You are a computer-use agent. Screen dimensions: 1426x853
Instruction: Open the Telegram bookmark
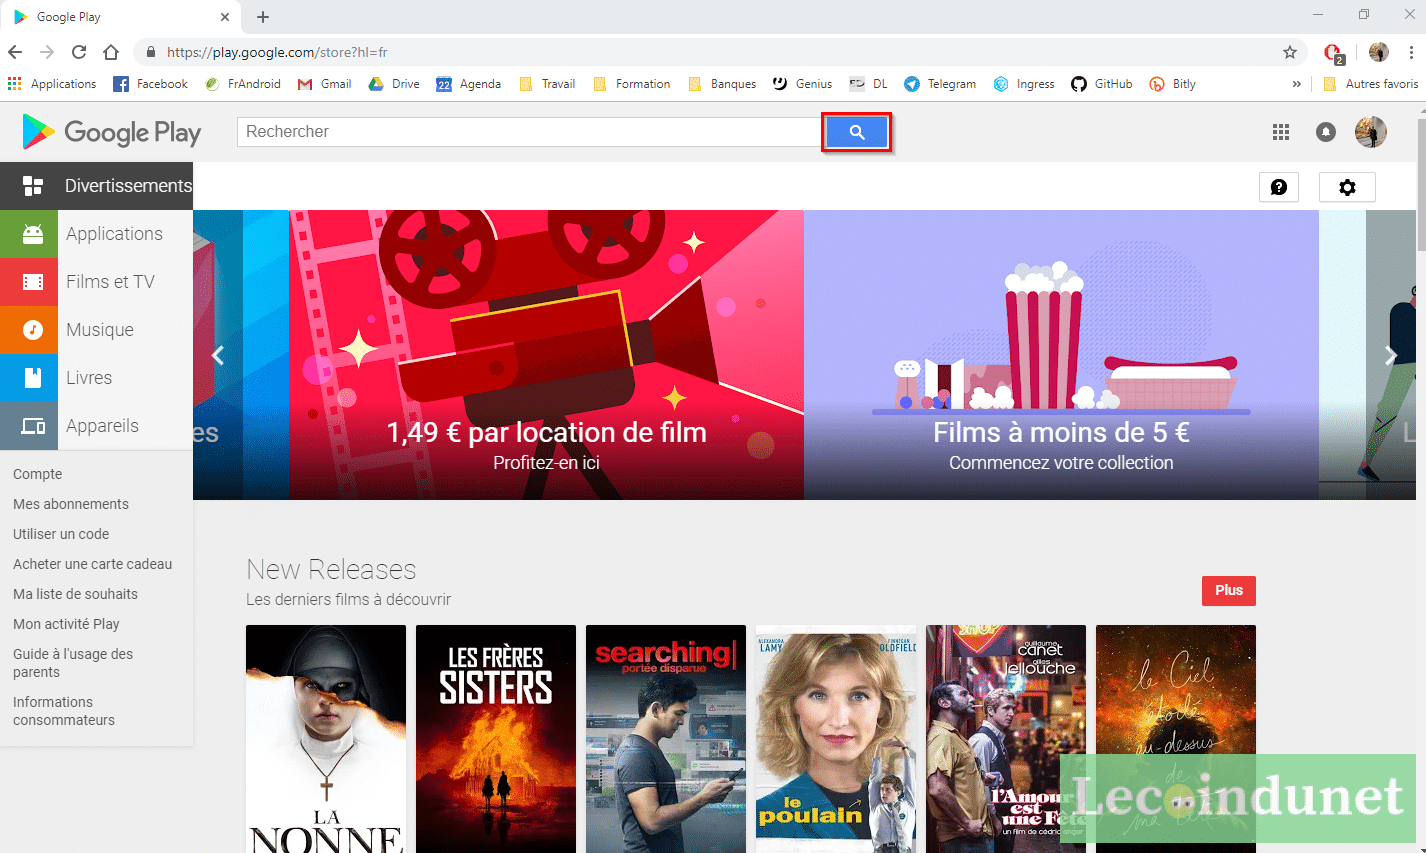pos(940,84)
